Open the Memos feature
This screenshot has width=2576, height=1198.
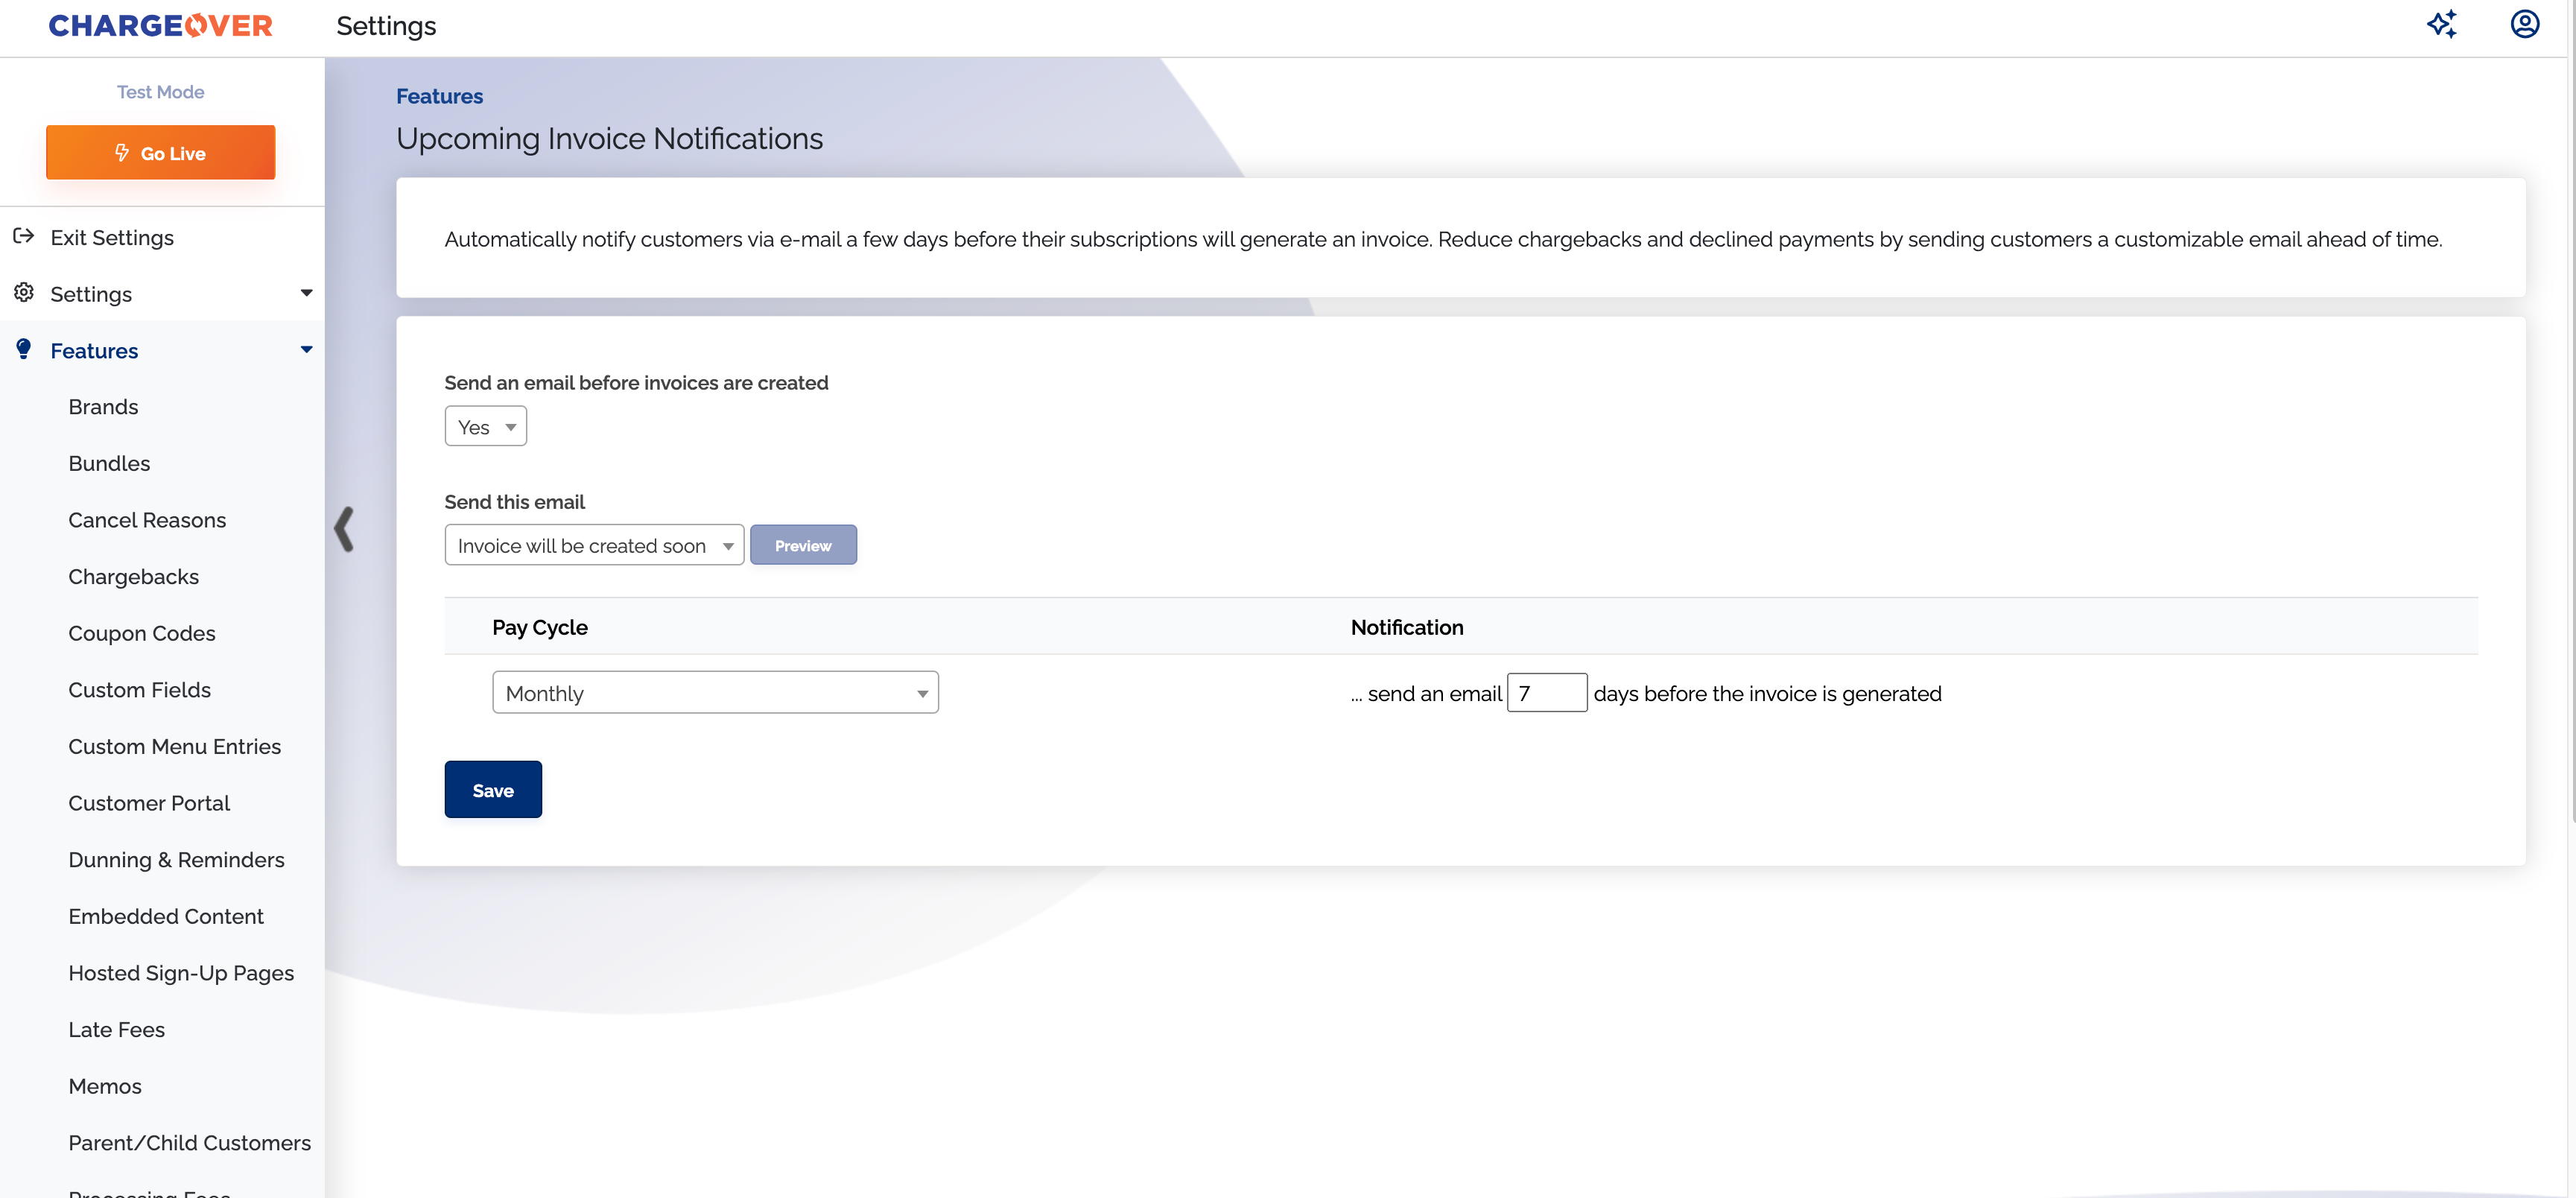pos(105,1086)
